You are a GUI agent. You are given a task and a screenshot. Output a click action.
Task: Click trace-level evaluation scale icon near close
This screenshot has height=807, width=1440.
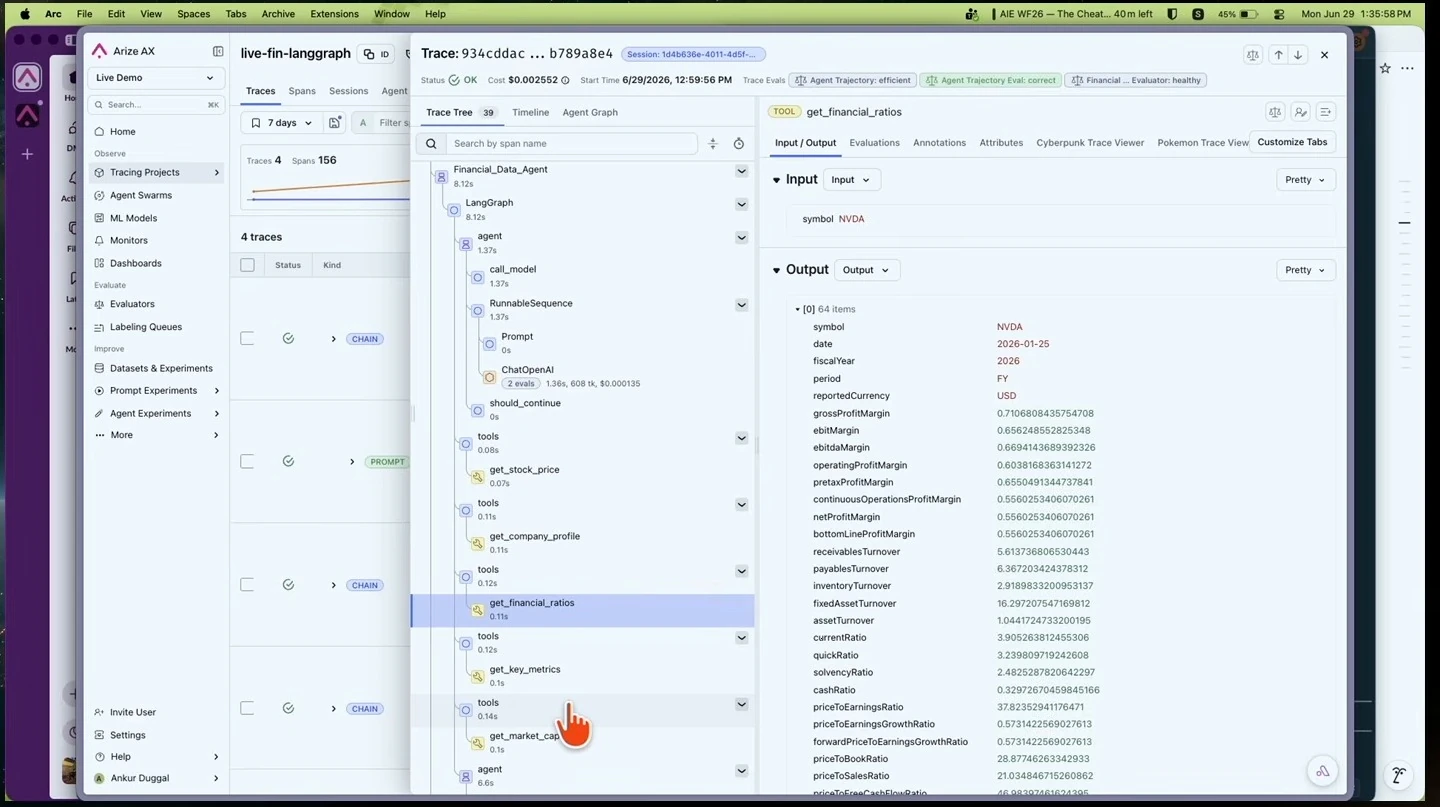click(1253, 55)
